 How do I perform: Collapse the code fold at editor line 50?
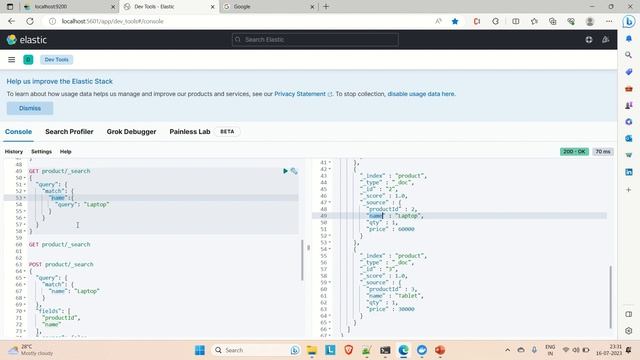point(24,178)
